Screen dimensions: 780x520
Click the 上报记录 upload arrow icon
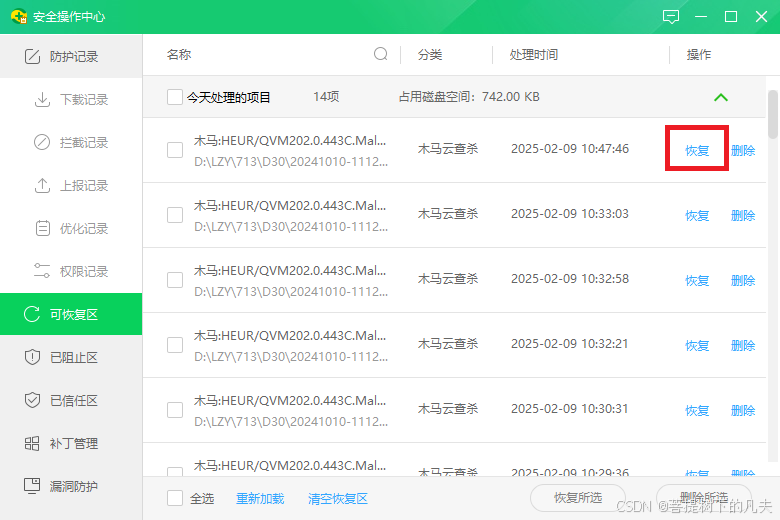pyautogui.click(x=42, y=185)
